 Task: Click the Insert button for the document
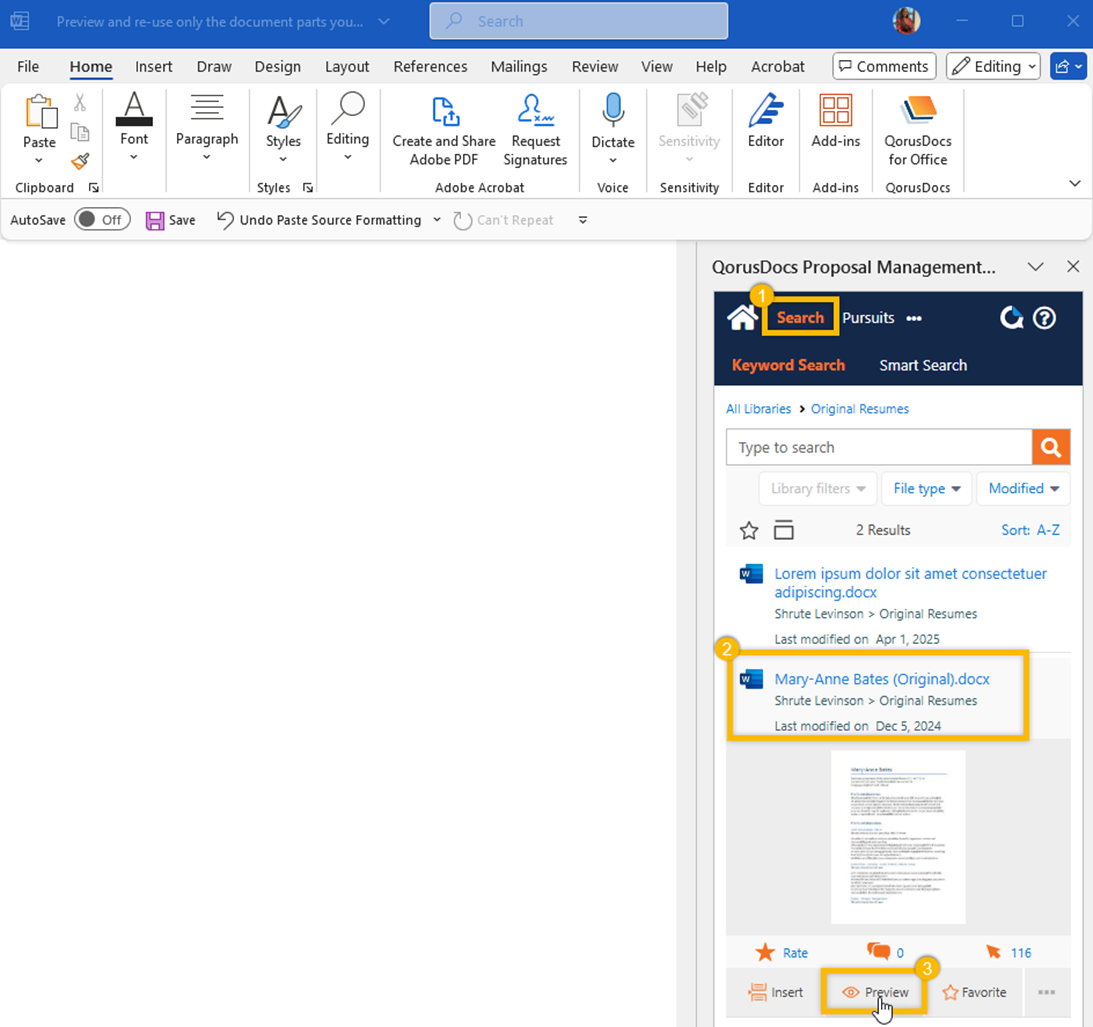tap(775, 991)
